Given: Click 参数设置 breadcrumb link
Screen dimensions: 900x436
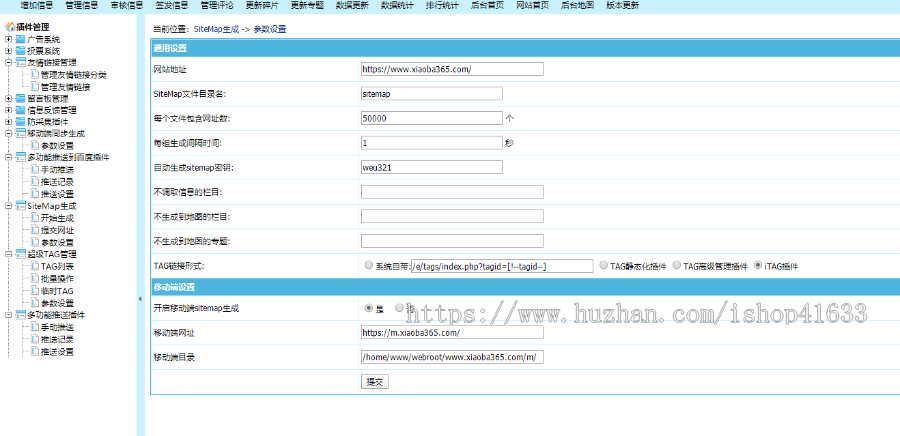Looking at the screenshot, I should [270, 29].
